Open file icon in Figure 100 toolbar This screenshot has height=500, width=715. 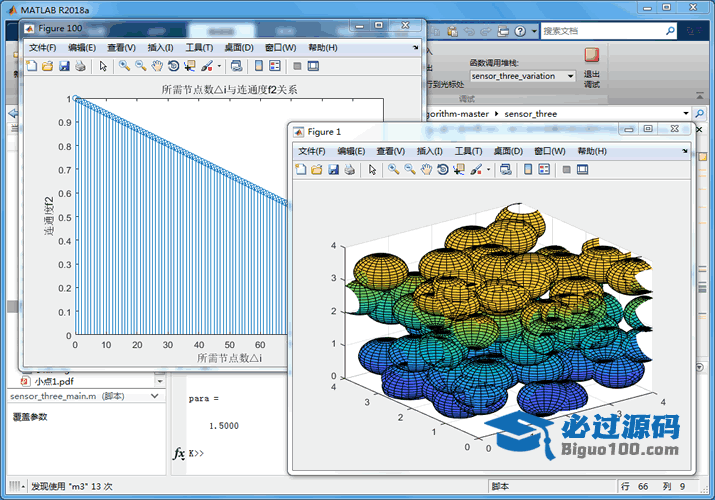tap(47, 66)
